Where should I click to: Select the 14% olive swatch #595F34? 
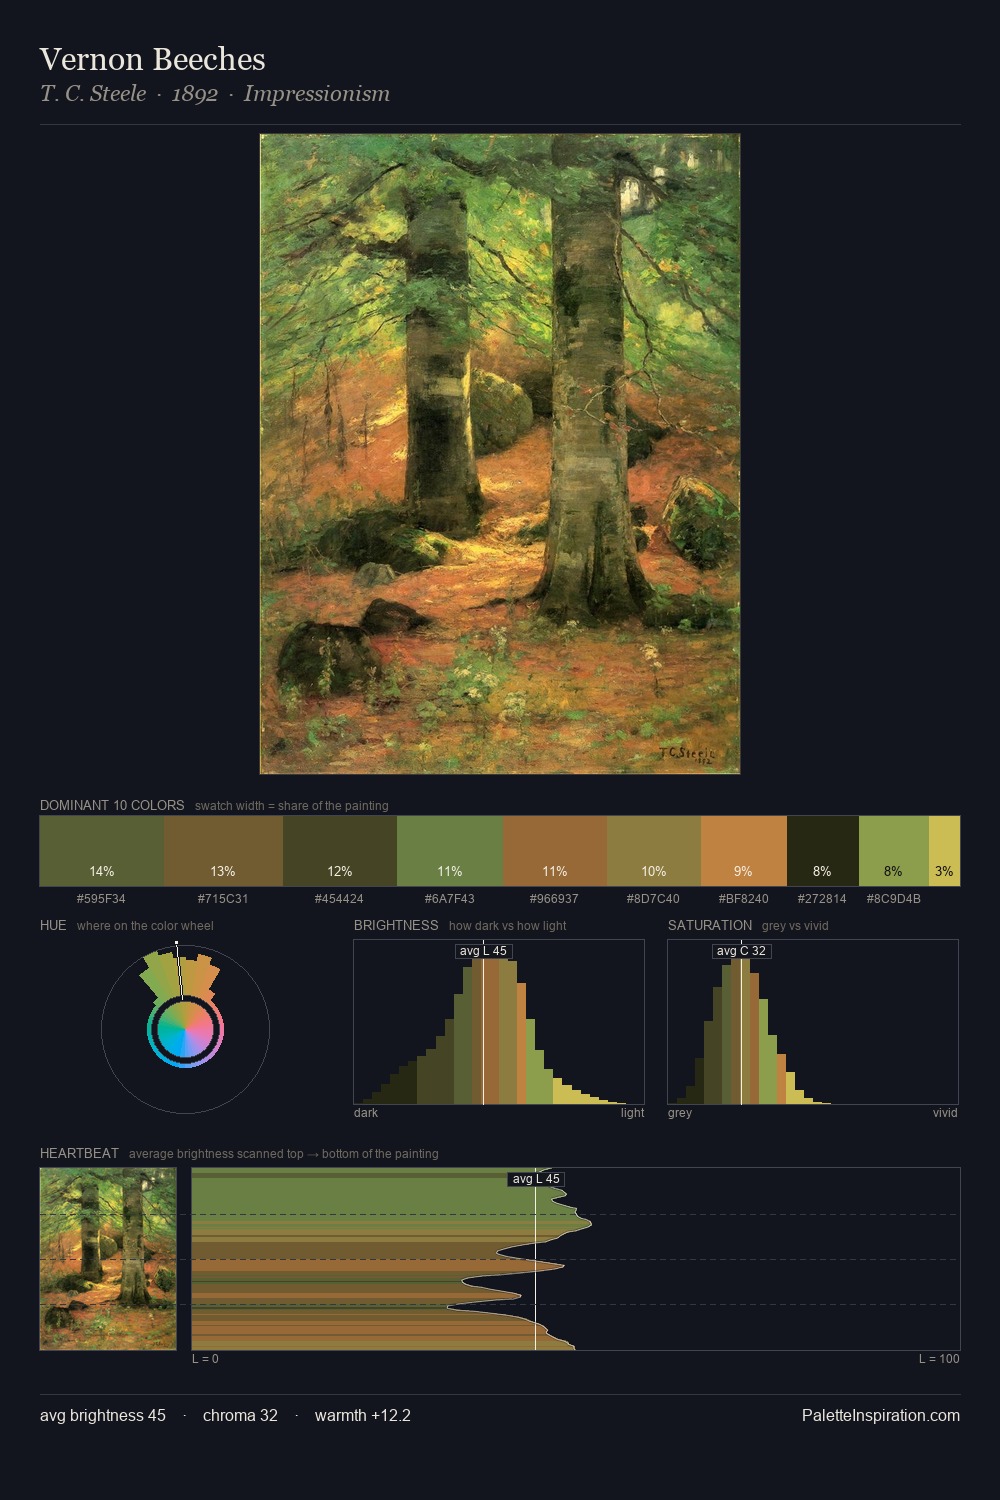coord(102,851)
